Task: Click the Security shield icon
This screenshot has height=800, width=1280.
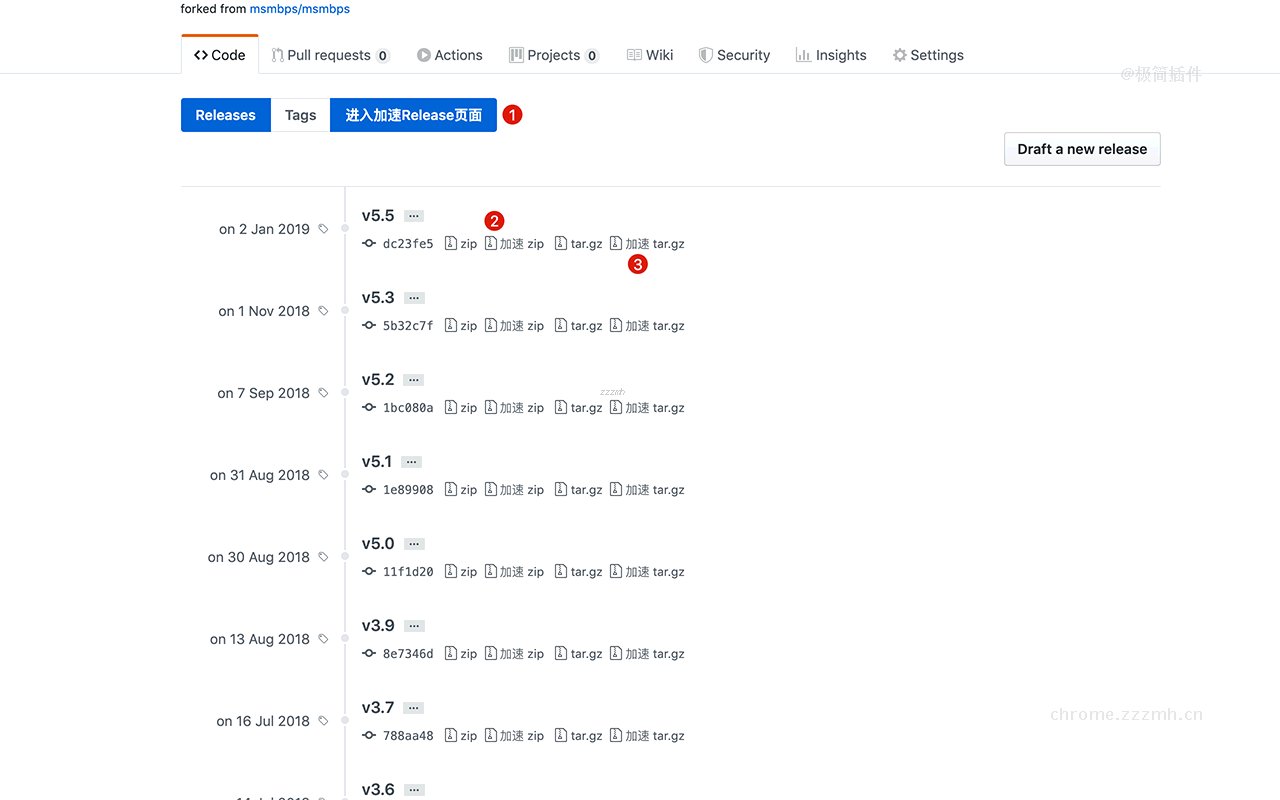Action: [x=705, y=55]
